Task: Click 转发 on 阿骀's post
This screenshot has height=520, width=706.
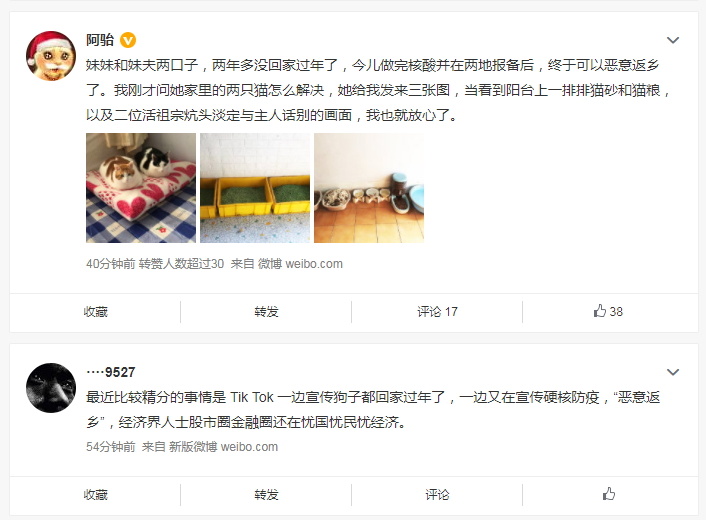Action: point(266,312)
